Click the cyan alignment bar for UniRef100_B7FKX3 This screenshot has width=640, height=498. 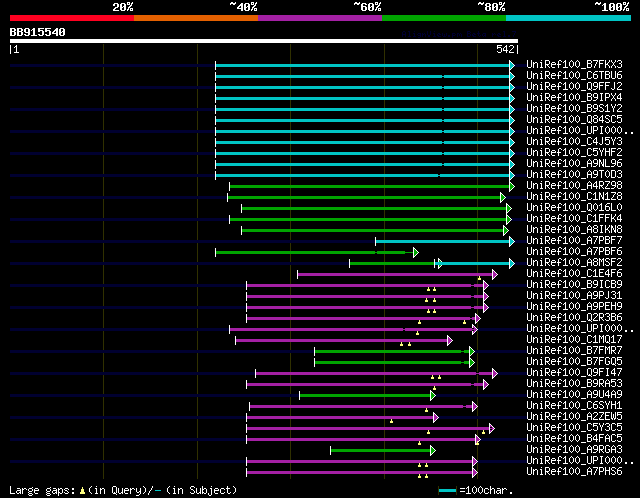(x=363, y=65)
